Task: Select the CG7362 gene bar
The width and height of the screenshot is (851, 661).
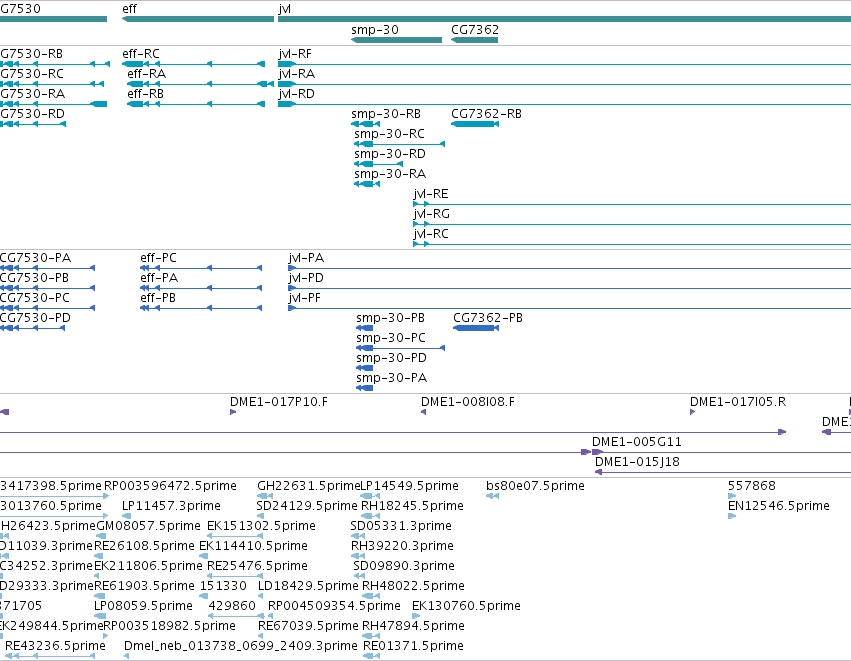Action: (474, 40)
